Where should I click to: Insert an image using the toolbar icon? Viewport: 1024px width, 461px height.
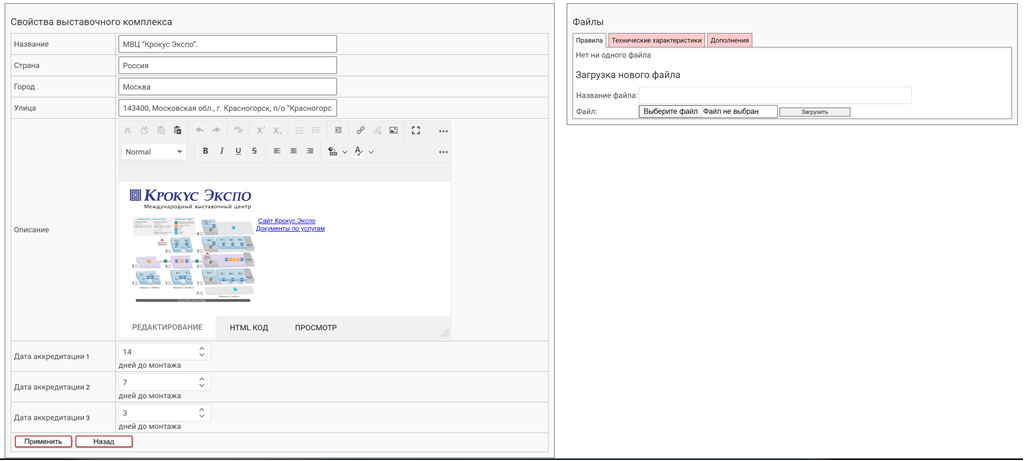(393, 131)
